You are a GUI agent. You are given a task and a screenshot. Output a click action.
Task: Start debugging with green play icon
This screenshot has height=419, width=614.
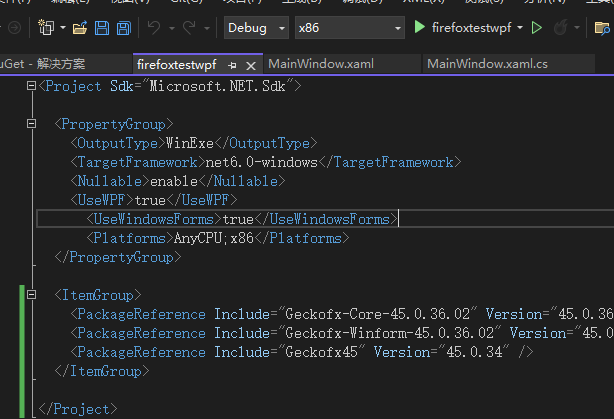coord(420,28)
